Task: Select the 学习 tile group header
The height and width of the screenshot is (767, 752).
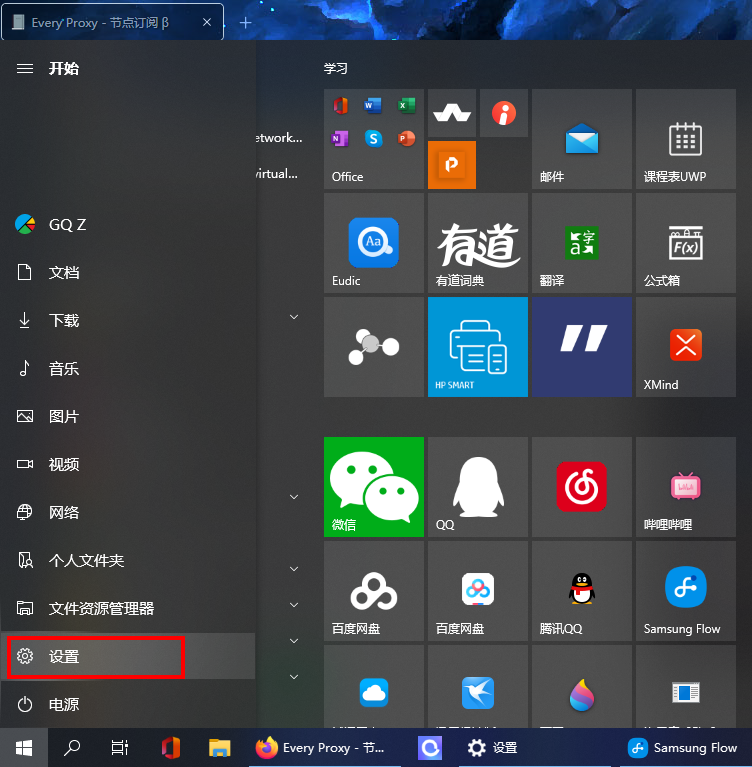Action: click(x=336, y=68)
